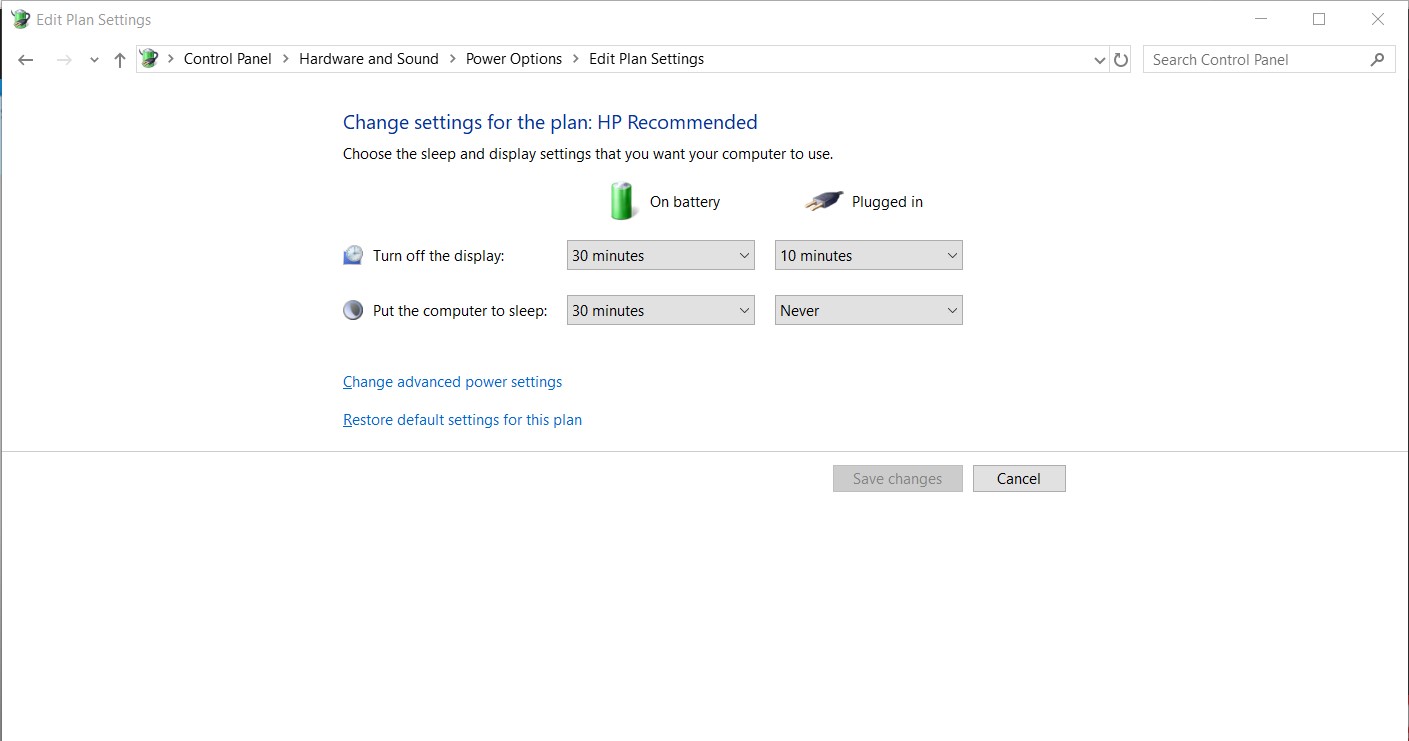1409x741 pixels.
Task: Open Change advanced power settings
Action: click(452, 382)
